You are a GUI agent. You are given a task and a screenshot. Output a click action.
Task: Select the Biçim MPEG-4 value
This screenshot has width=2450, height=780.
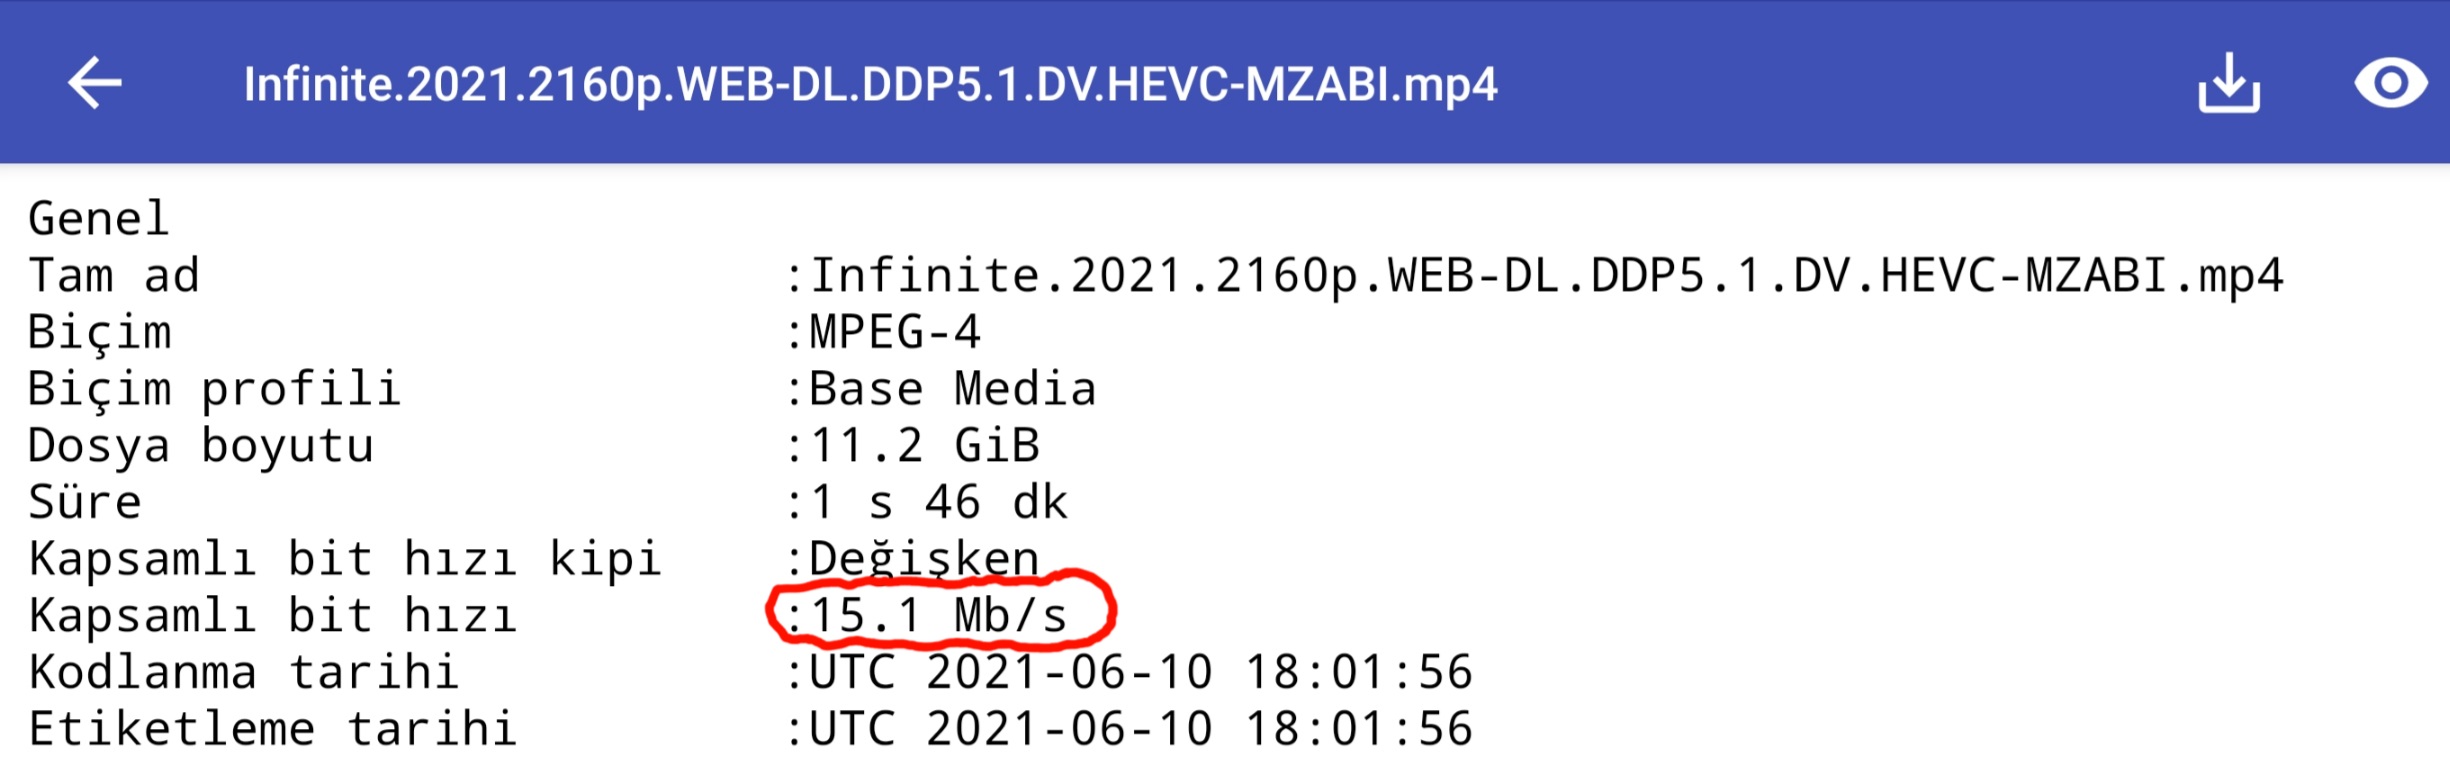(x=895, y=332)
